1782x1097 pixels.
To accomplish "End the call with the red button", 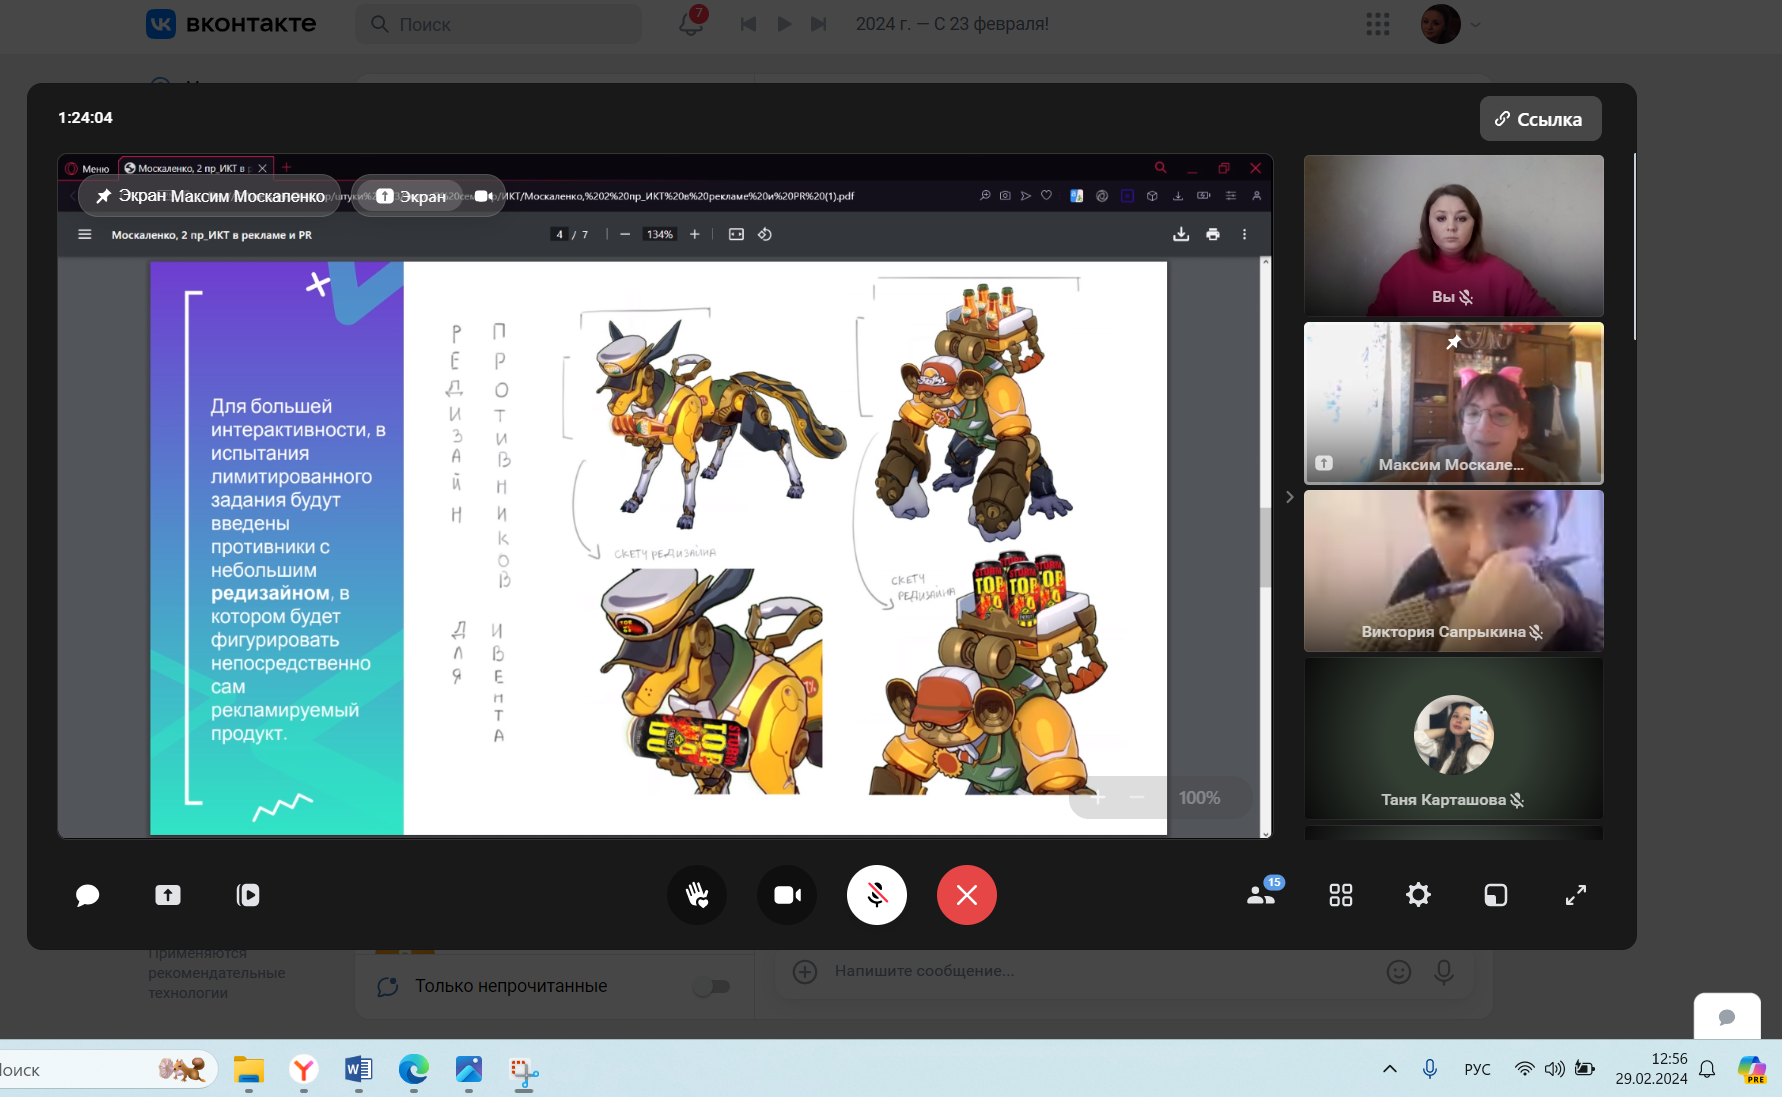I will [x=967, y=895].
